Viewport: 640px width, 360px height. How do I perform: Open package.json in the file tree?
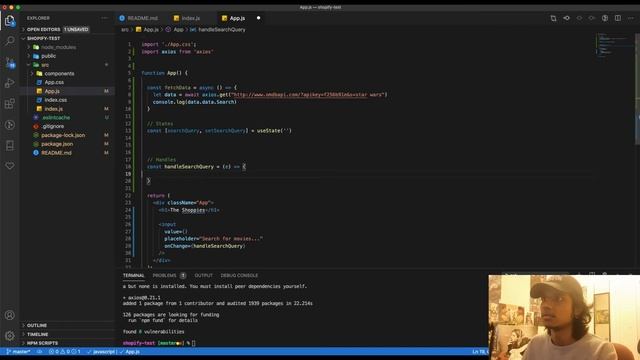68,144
